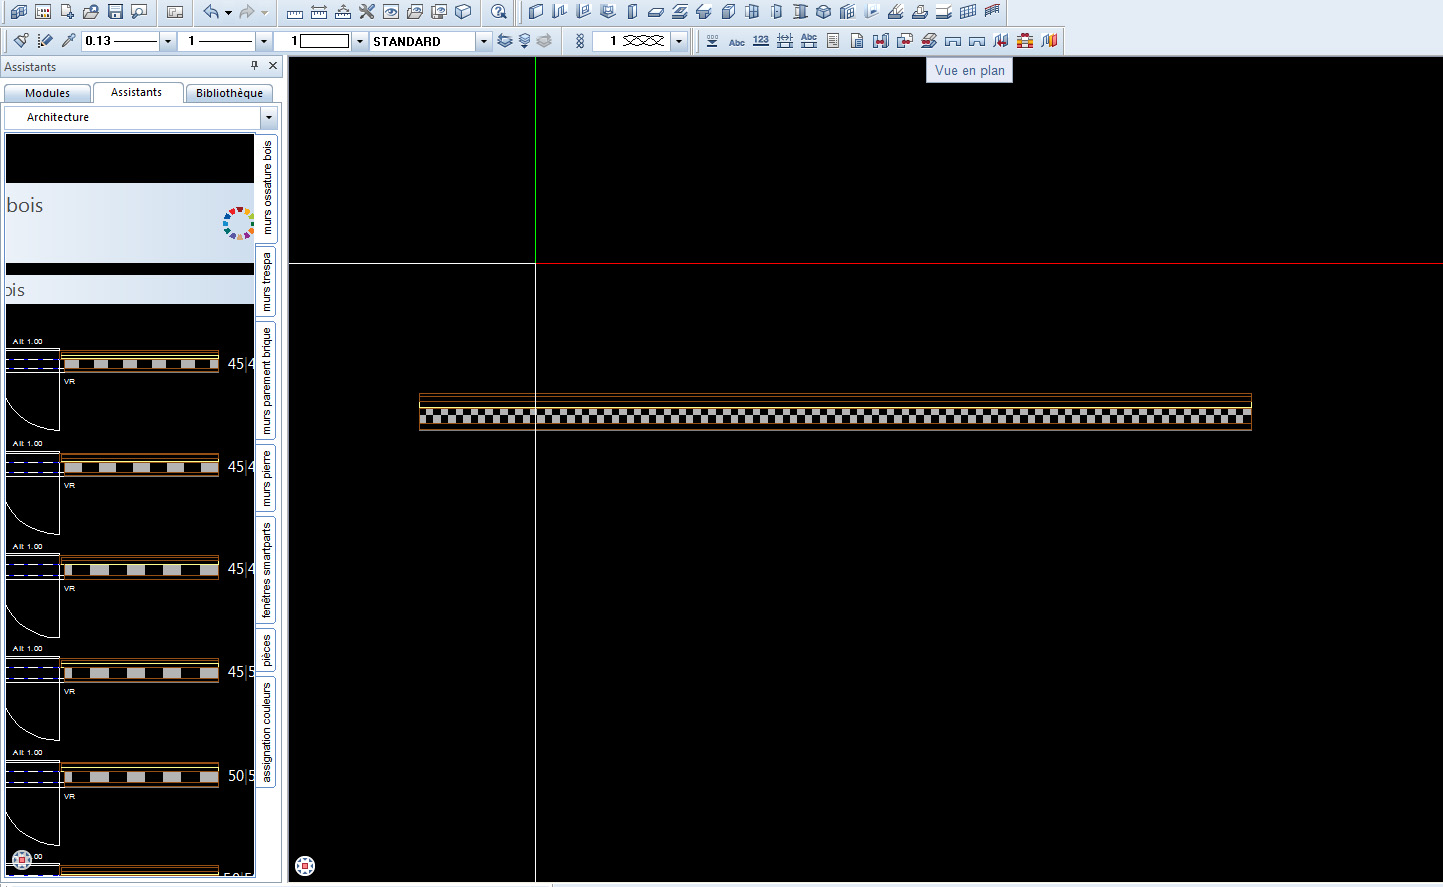
Task: Click the drawn wall in the plan viewport
Action: click(x=835, y=412)
